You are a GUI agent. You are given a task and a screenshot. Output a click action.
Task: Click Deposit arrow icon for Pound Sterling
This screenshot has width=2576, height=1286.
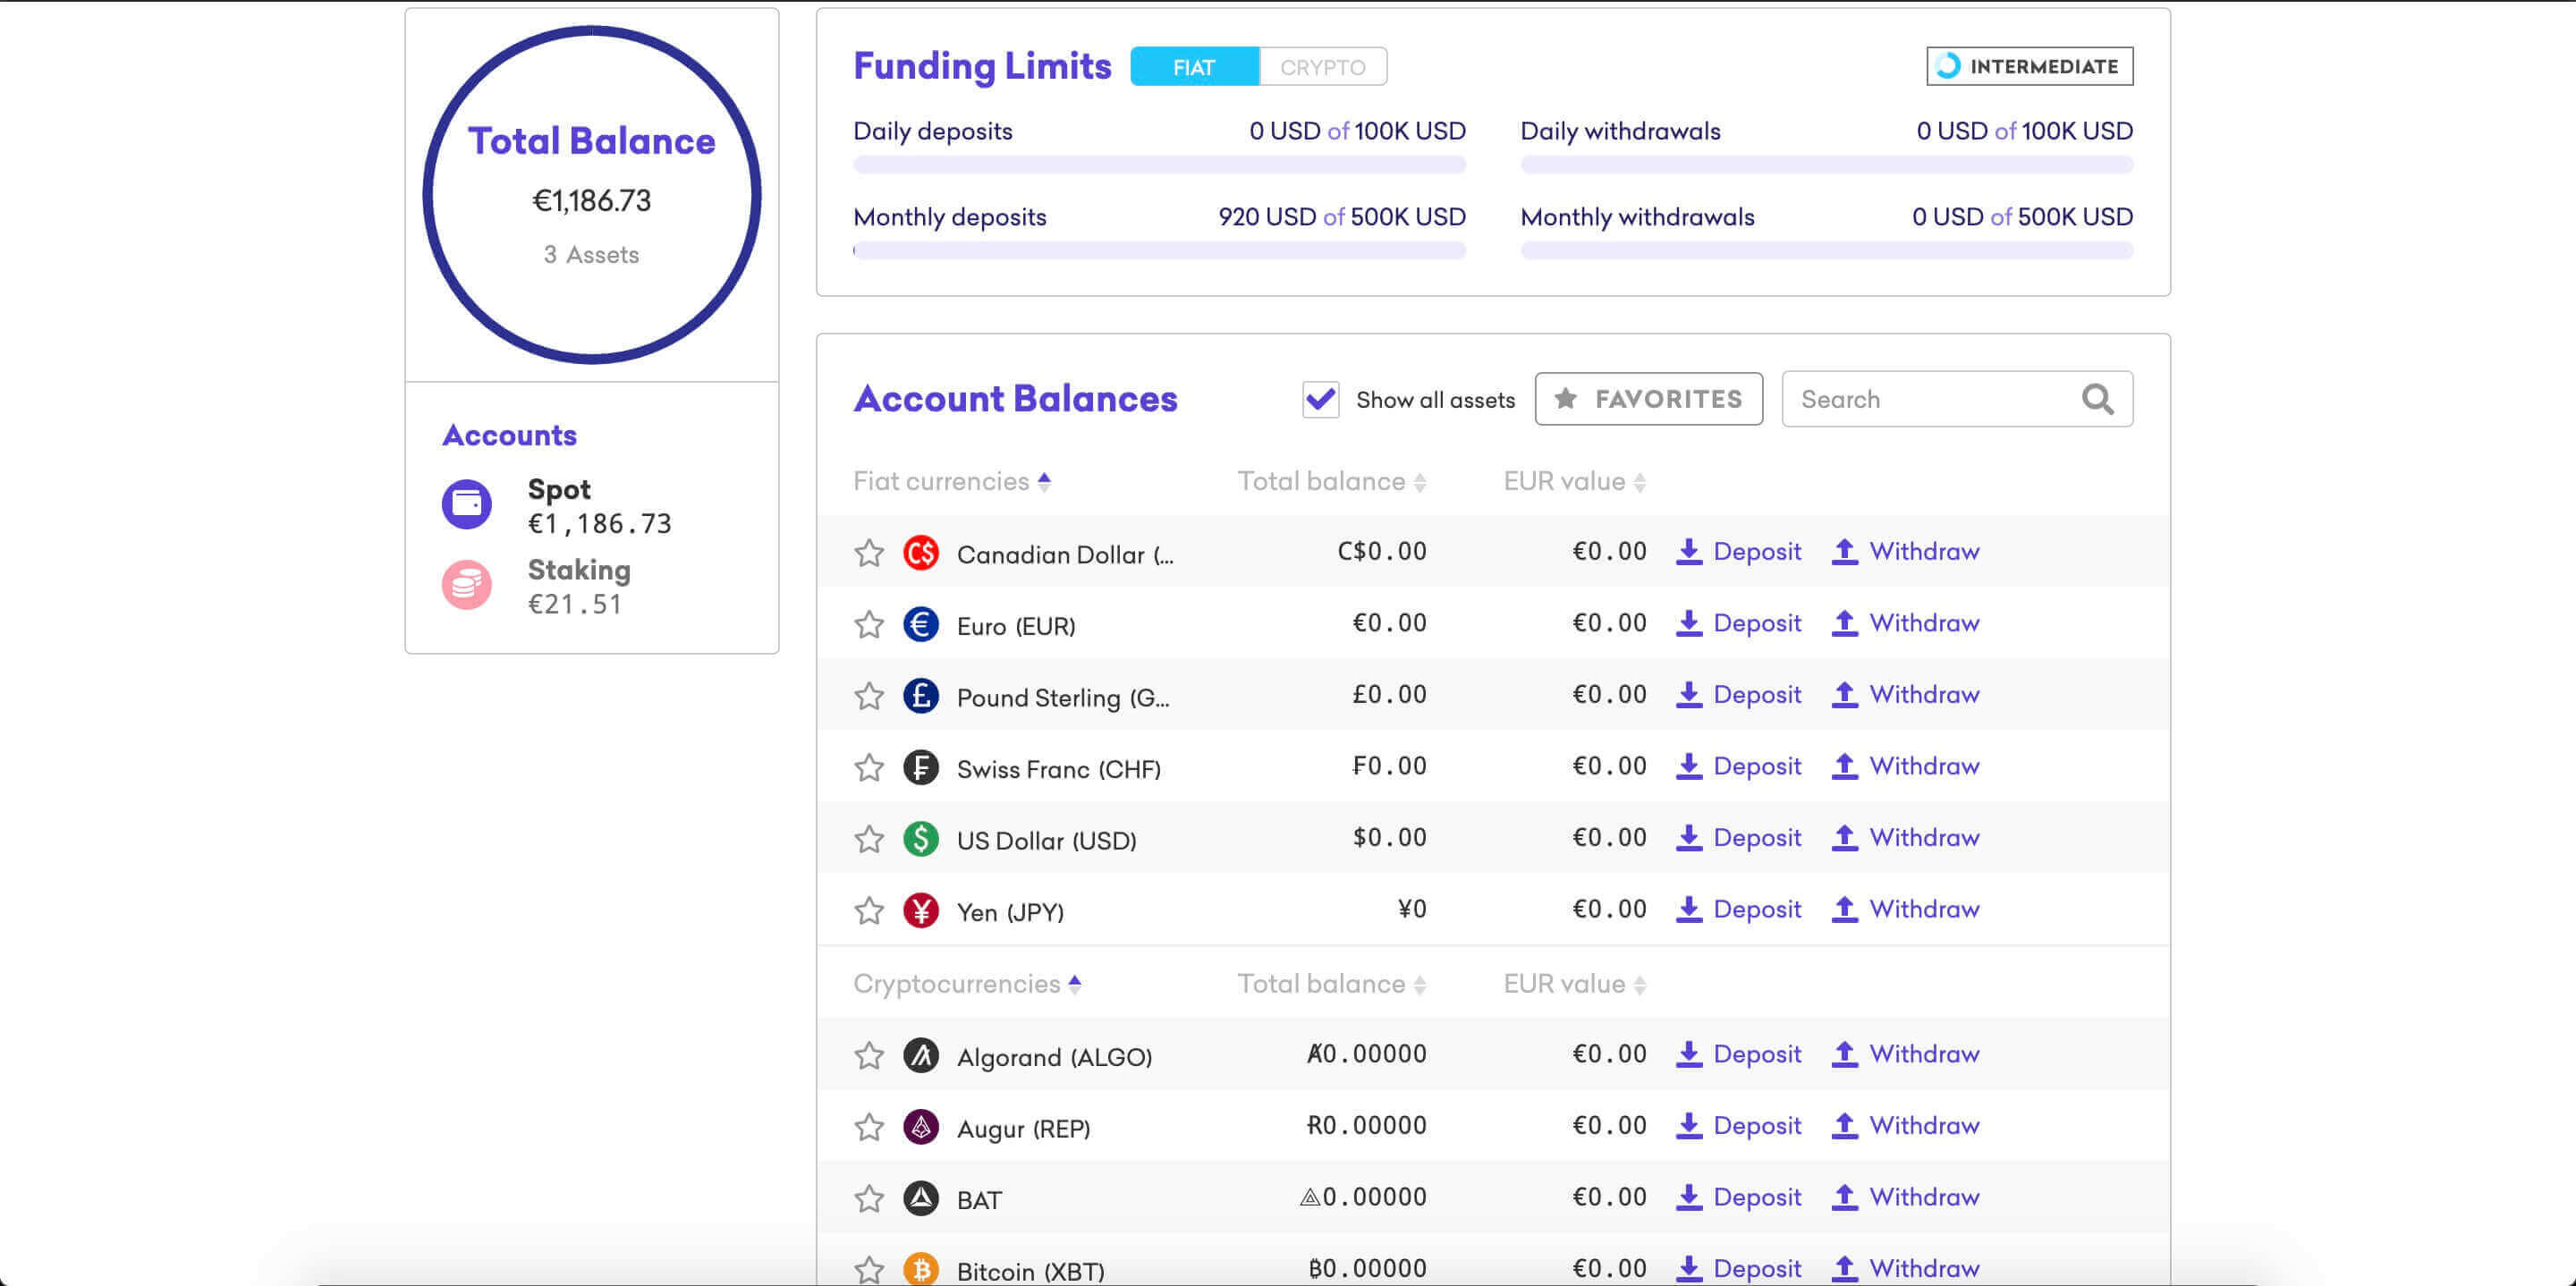click(1688, 694)
